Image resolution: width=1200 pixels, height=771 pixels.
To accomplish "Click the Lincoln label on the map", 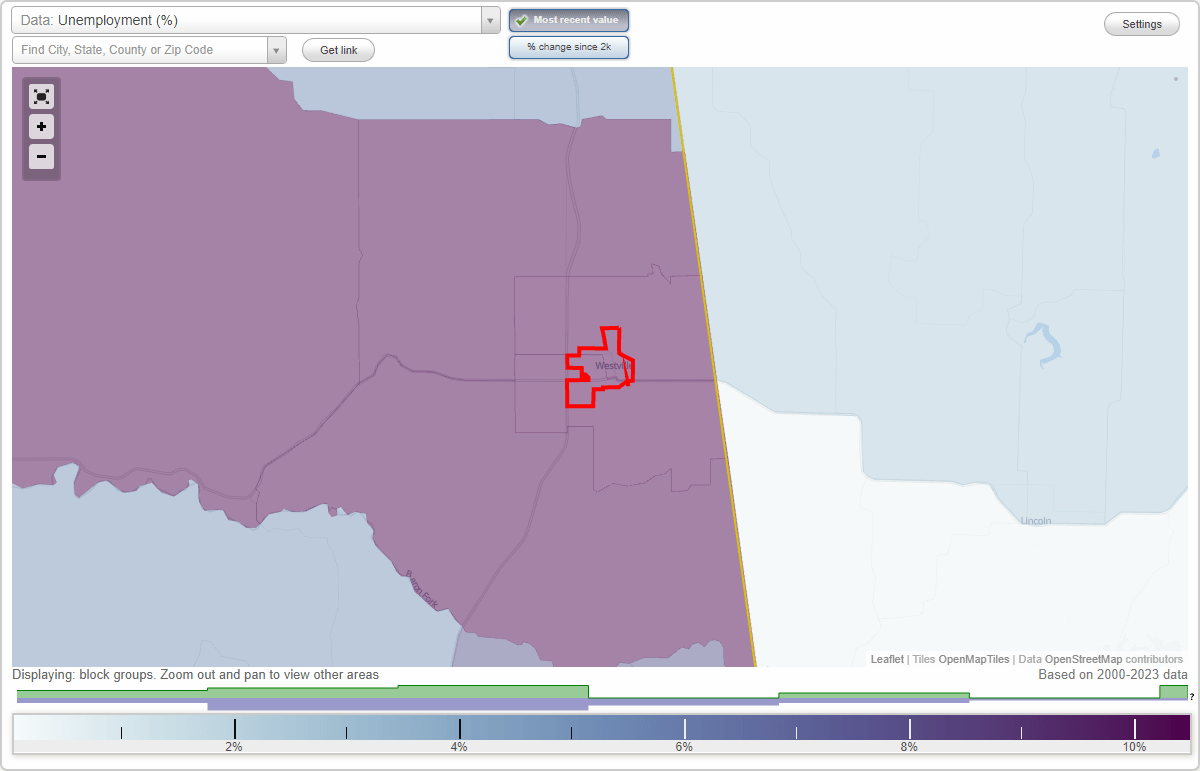I will click(x=1035, y=520).
